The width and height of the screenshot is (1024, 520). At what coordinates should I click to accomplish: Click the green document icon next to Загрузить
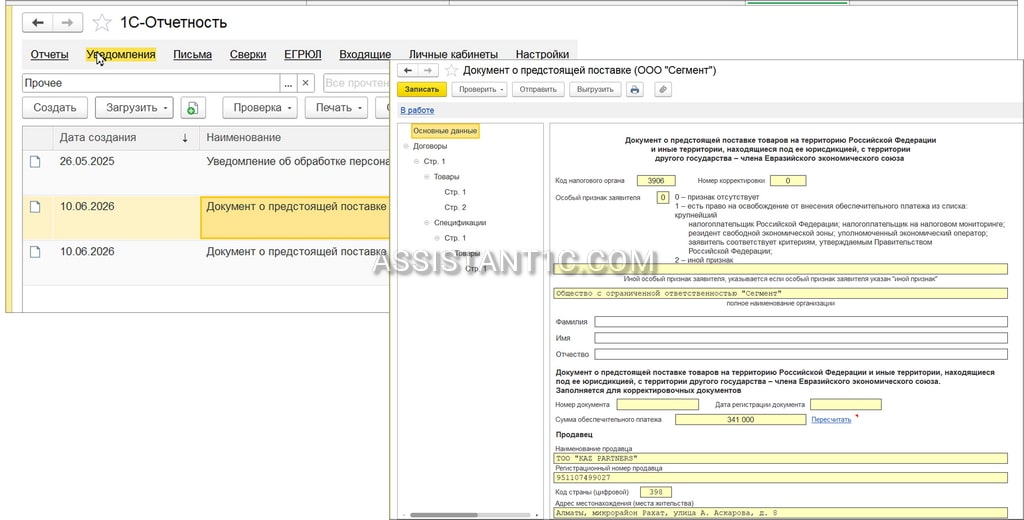(x=192, y=108)
